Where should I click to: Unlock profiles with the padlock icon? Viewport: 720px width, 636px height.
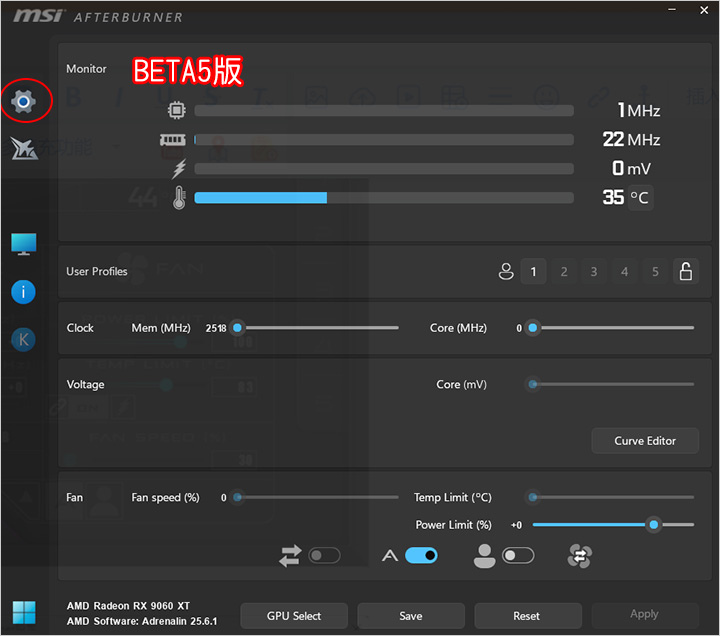coord(686,271)
